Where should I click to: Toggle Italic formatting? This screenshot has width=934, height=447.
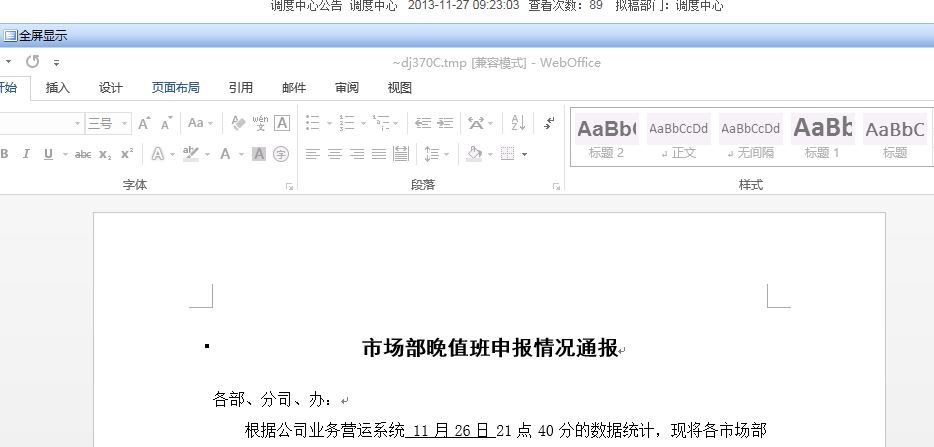tap(26, 154)
